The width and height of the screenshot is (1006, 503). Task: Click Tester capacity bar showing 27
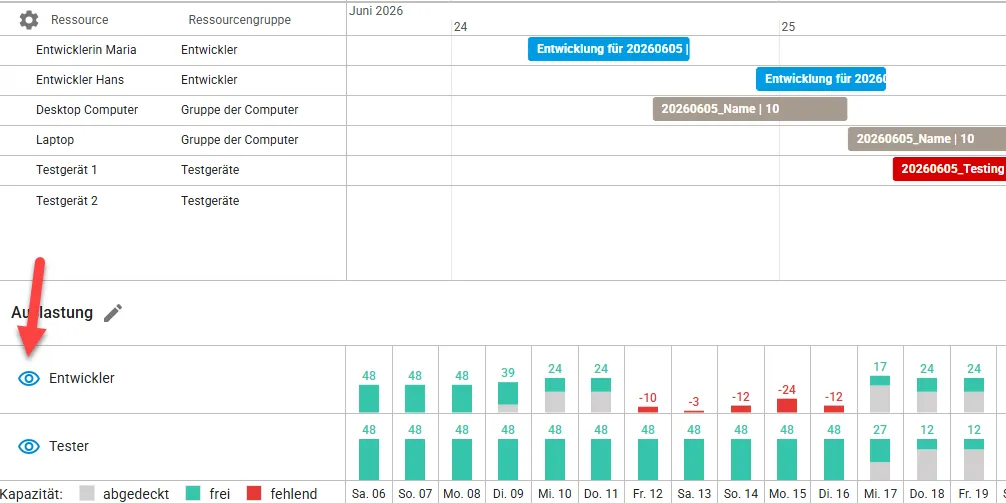click(x=880, y=459)
